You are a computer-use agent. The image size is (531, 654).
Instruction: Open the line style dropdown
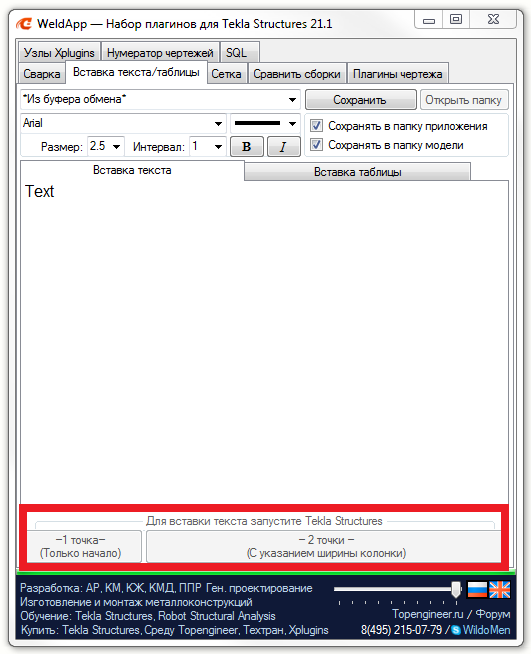pos(265,123)
